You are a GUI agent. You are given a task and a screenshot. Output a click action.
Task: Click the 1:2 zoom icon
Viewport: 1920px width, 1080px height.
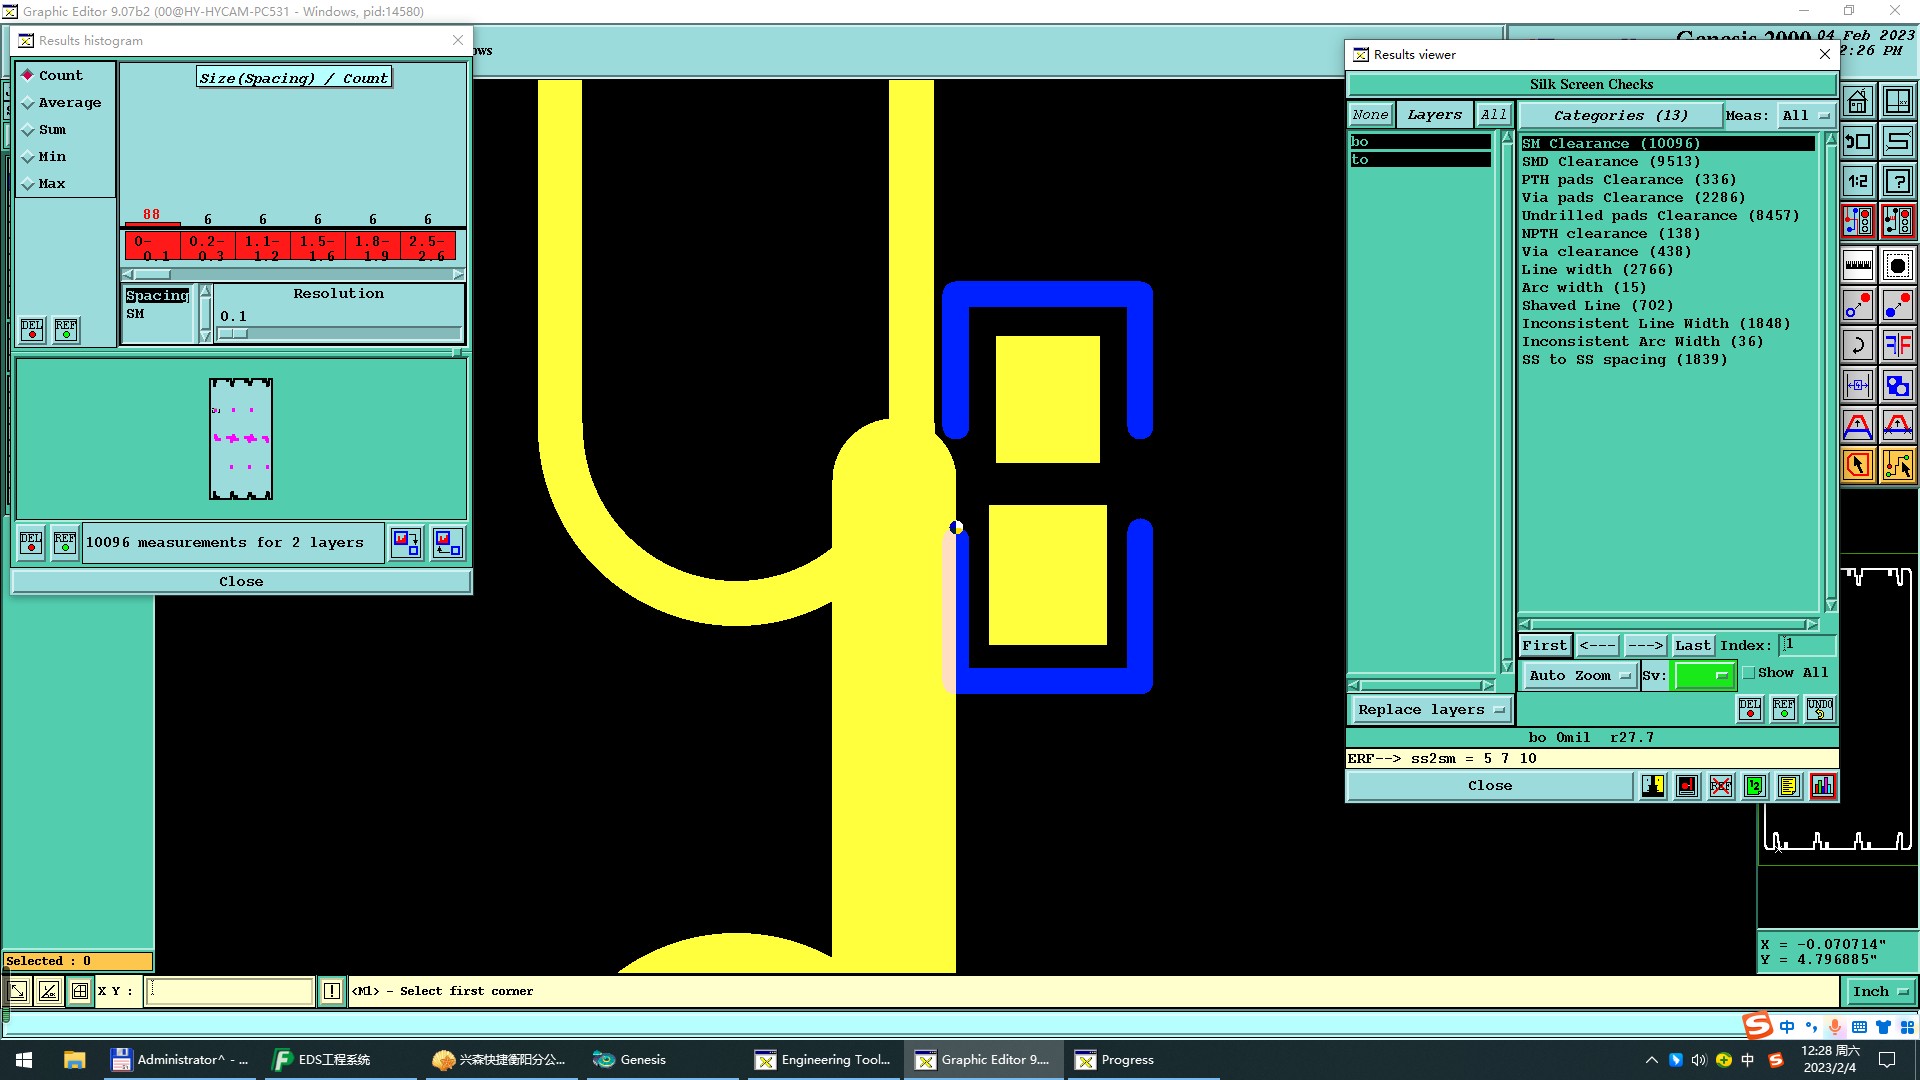point(1857,181)
